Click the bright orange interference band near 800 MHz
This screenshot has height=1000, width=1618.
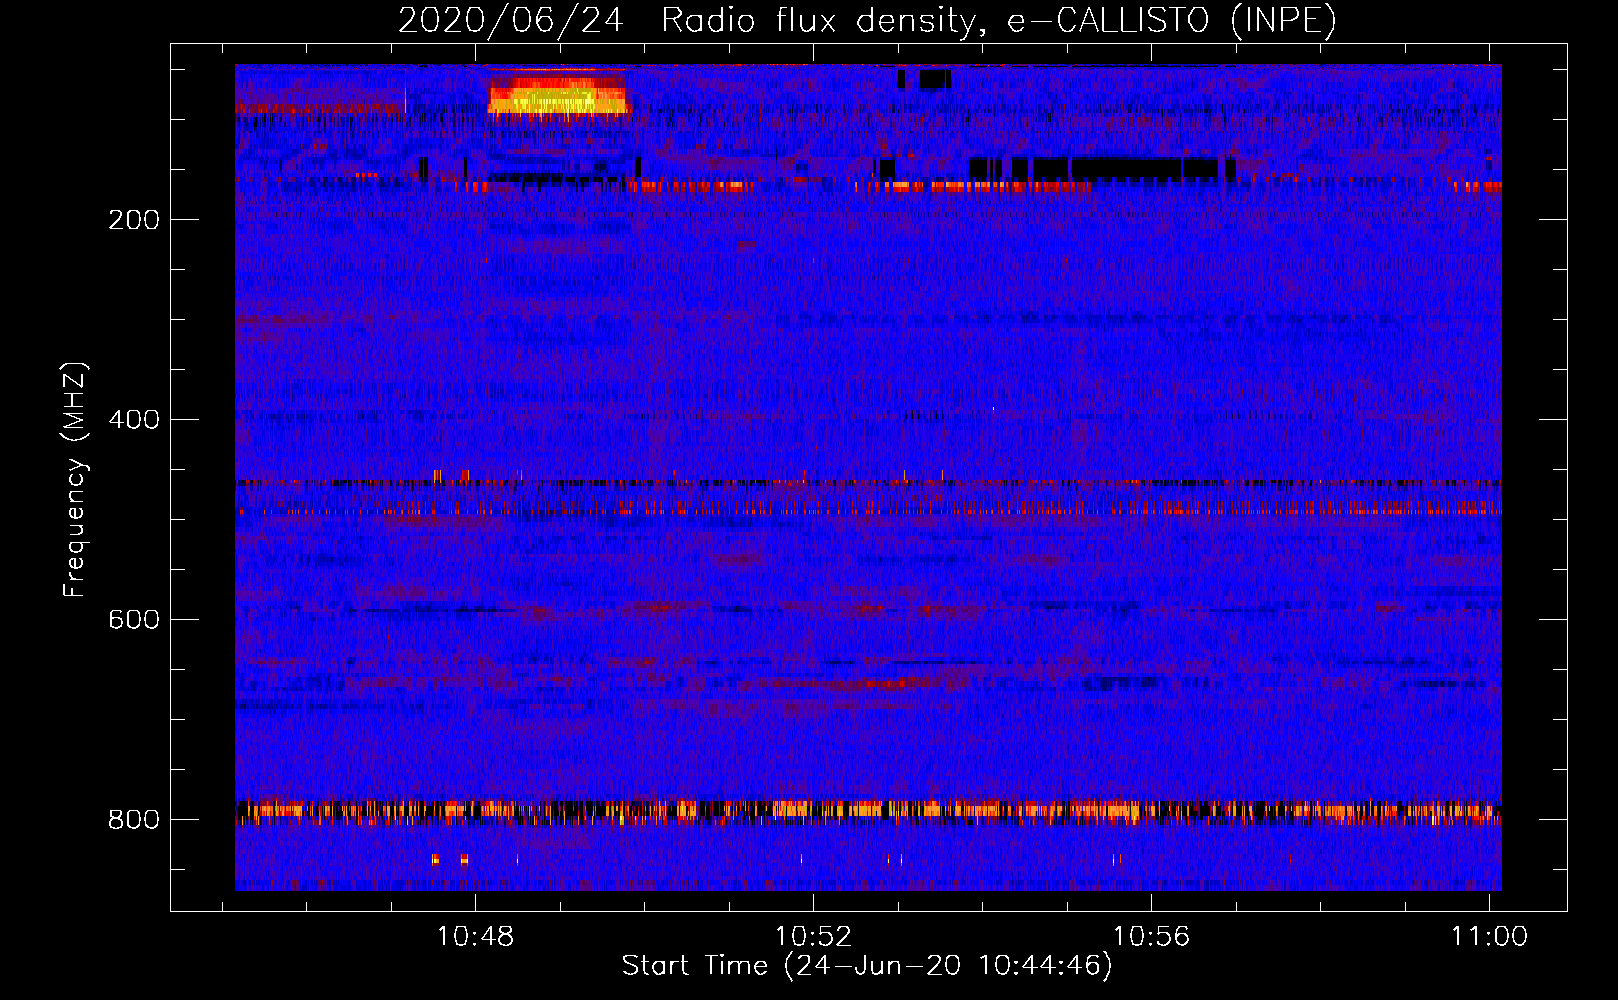(868, 811)
